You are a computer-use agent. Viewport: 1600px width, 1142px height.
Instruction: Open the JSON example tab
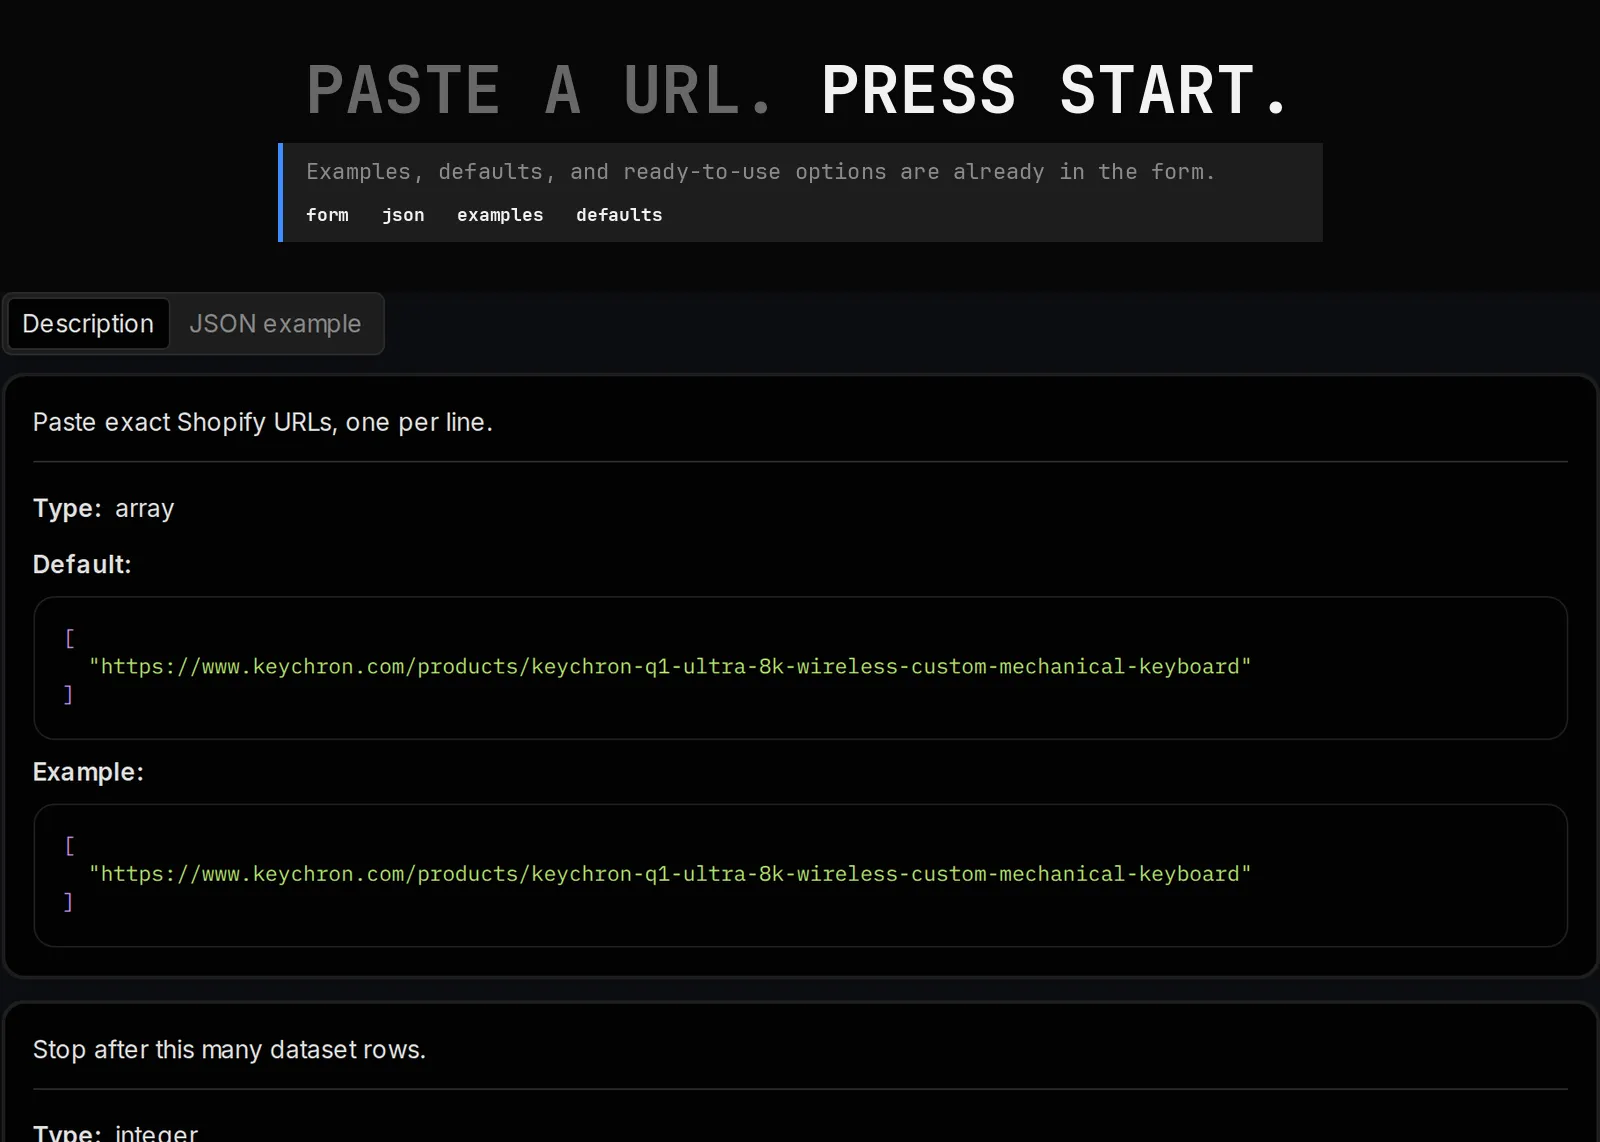click(275, 324)
